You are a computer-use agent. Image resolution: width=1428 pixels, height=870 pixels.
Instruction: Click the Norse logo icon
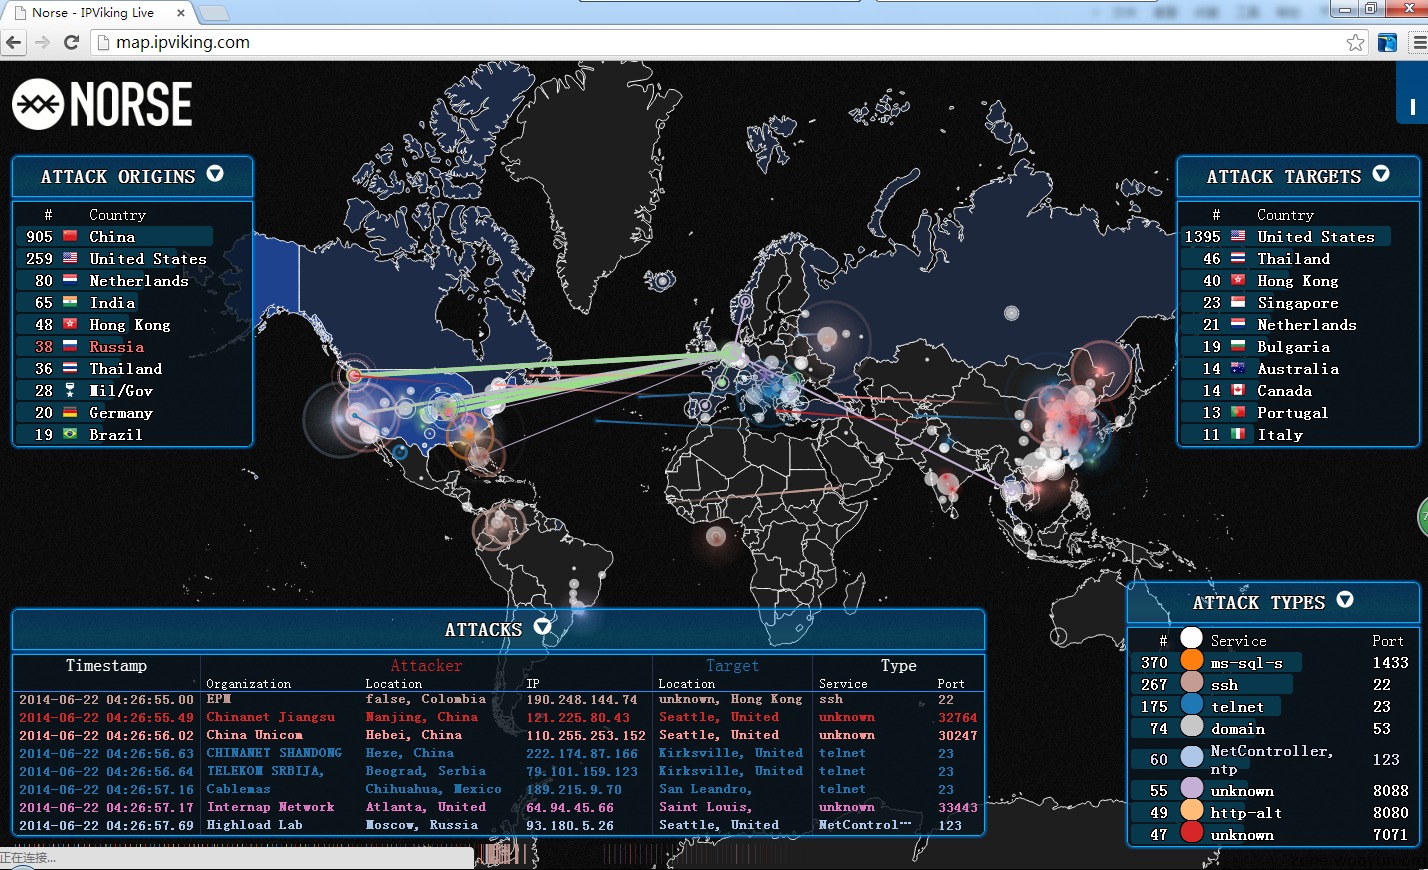coord(38,104)
